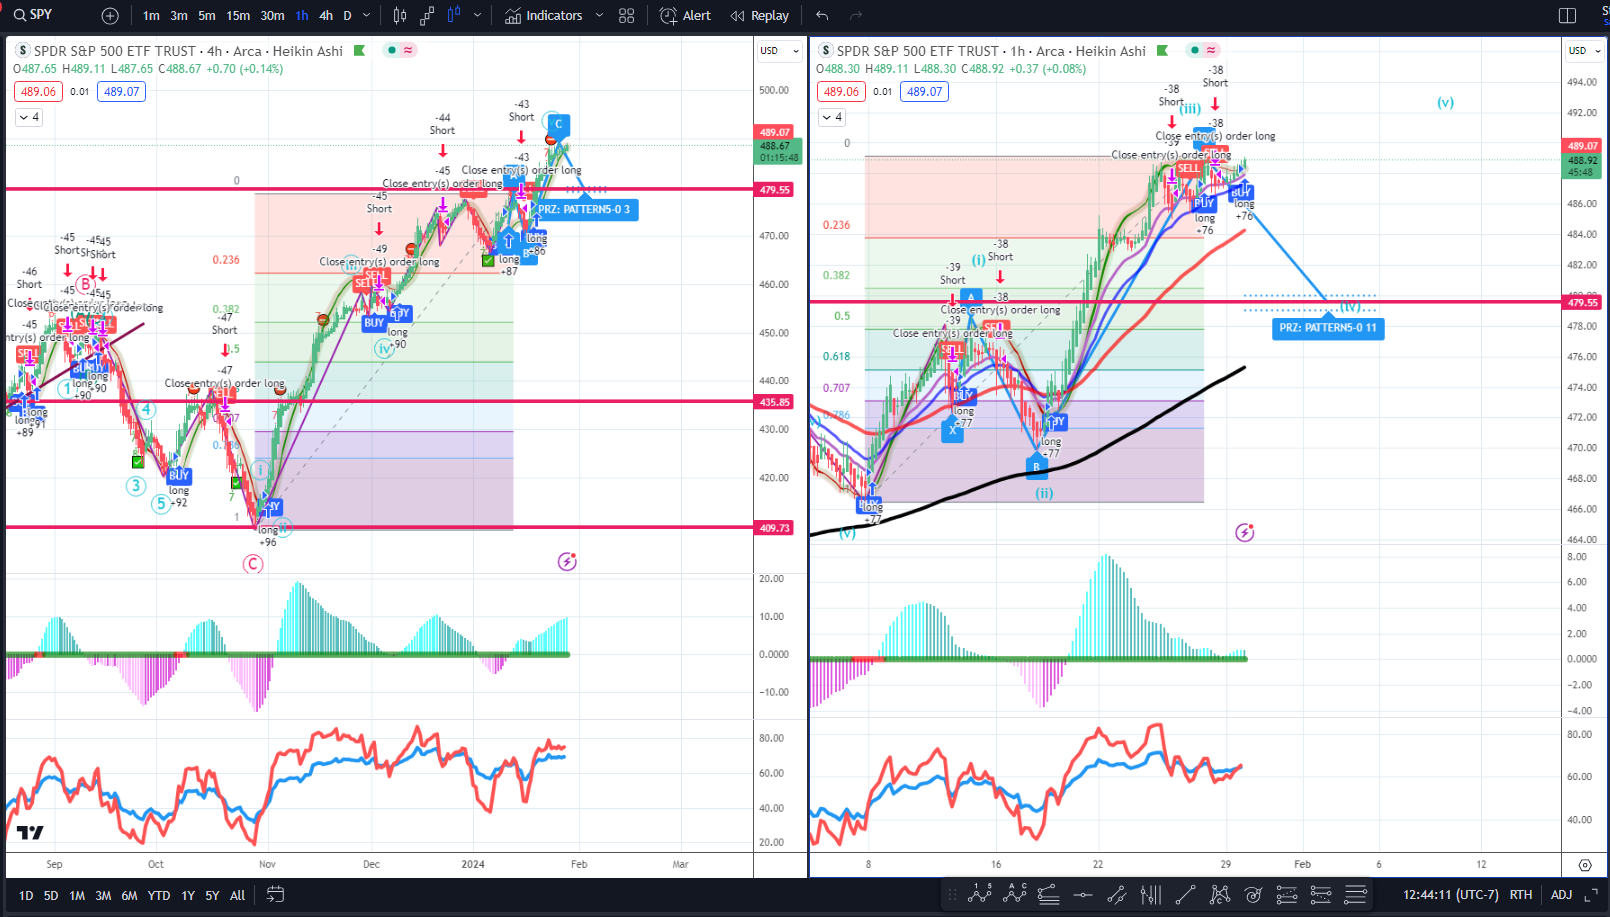
Task: Open the Indicators dialog
Action: (544, 15)
